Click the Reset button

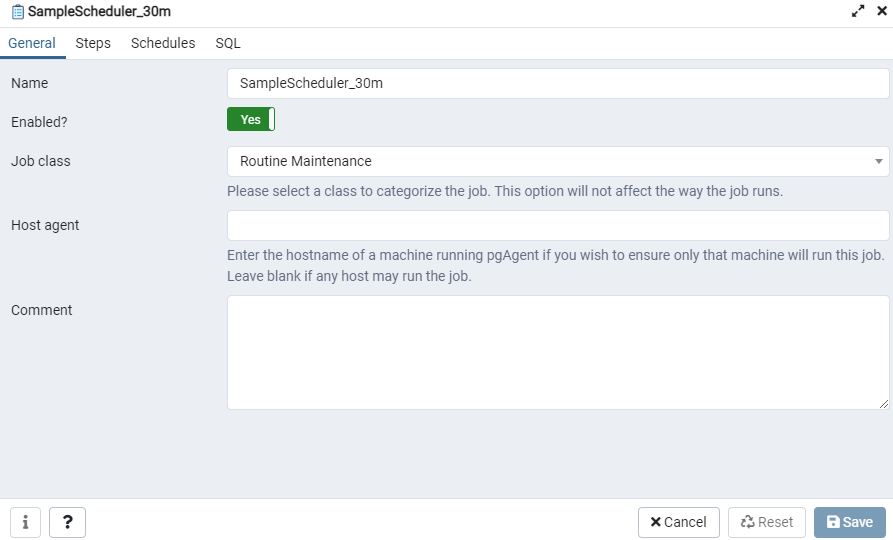767,522
